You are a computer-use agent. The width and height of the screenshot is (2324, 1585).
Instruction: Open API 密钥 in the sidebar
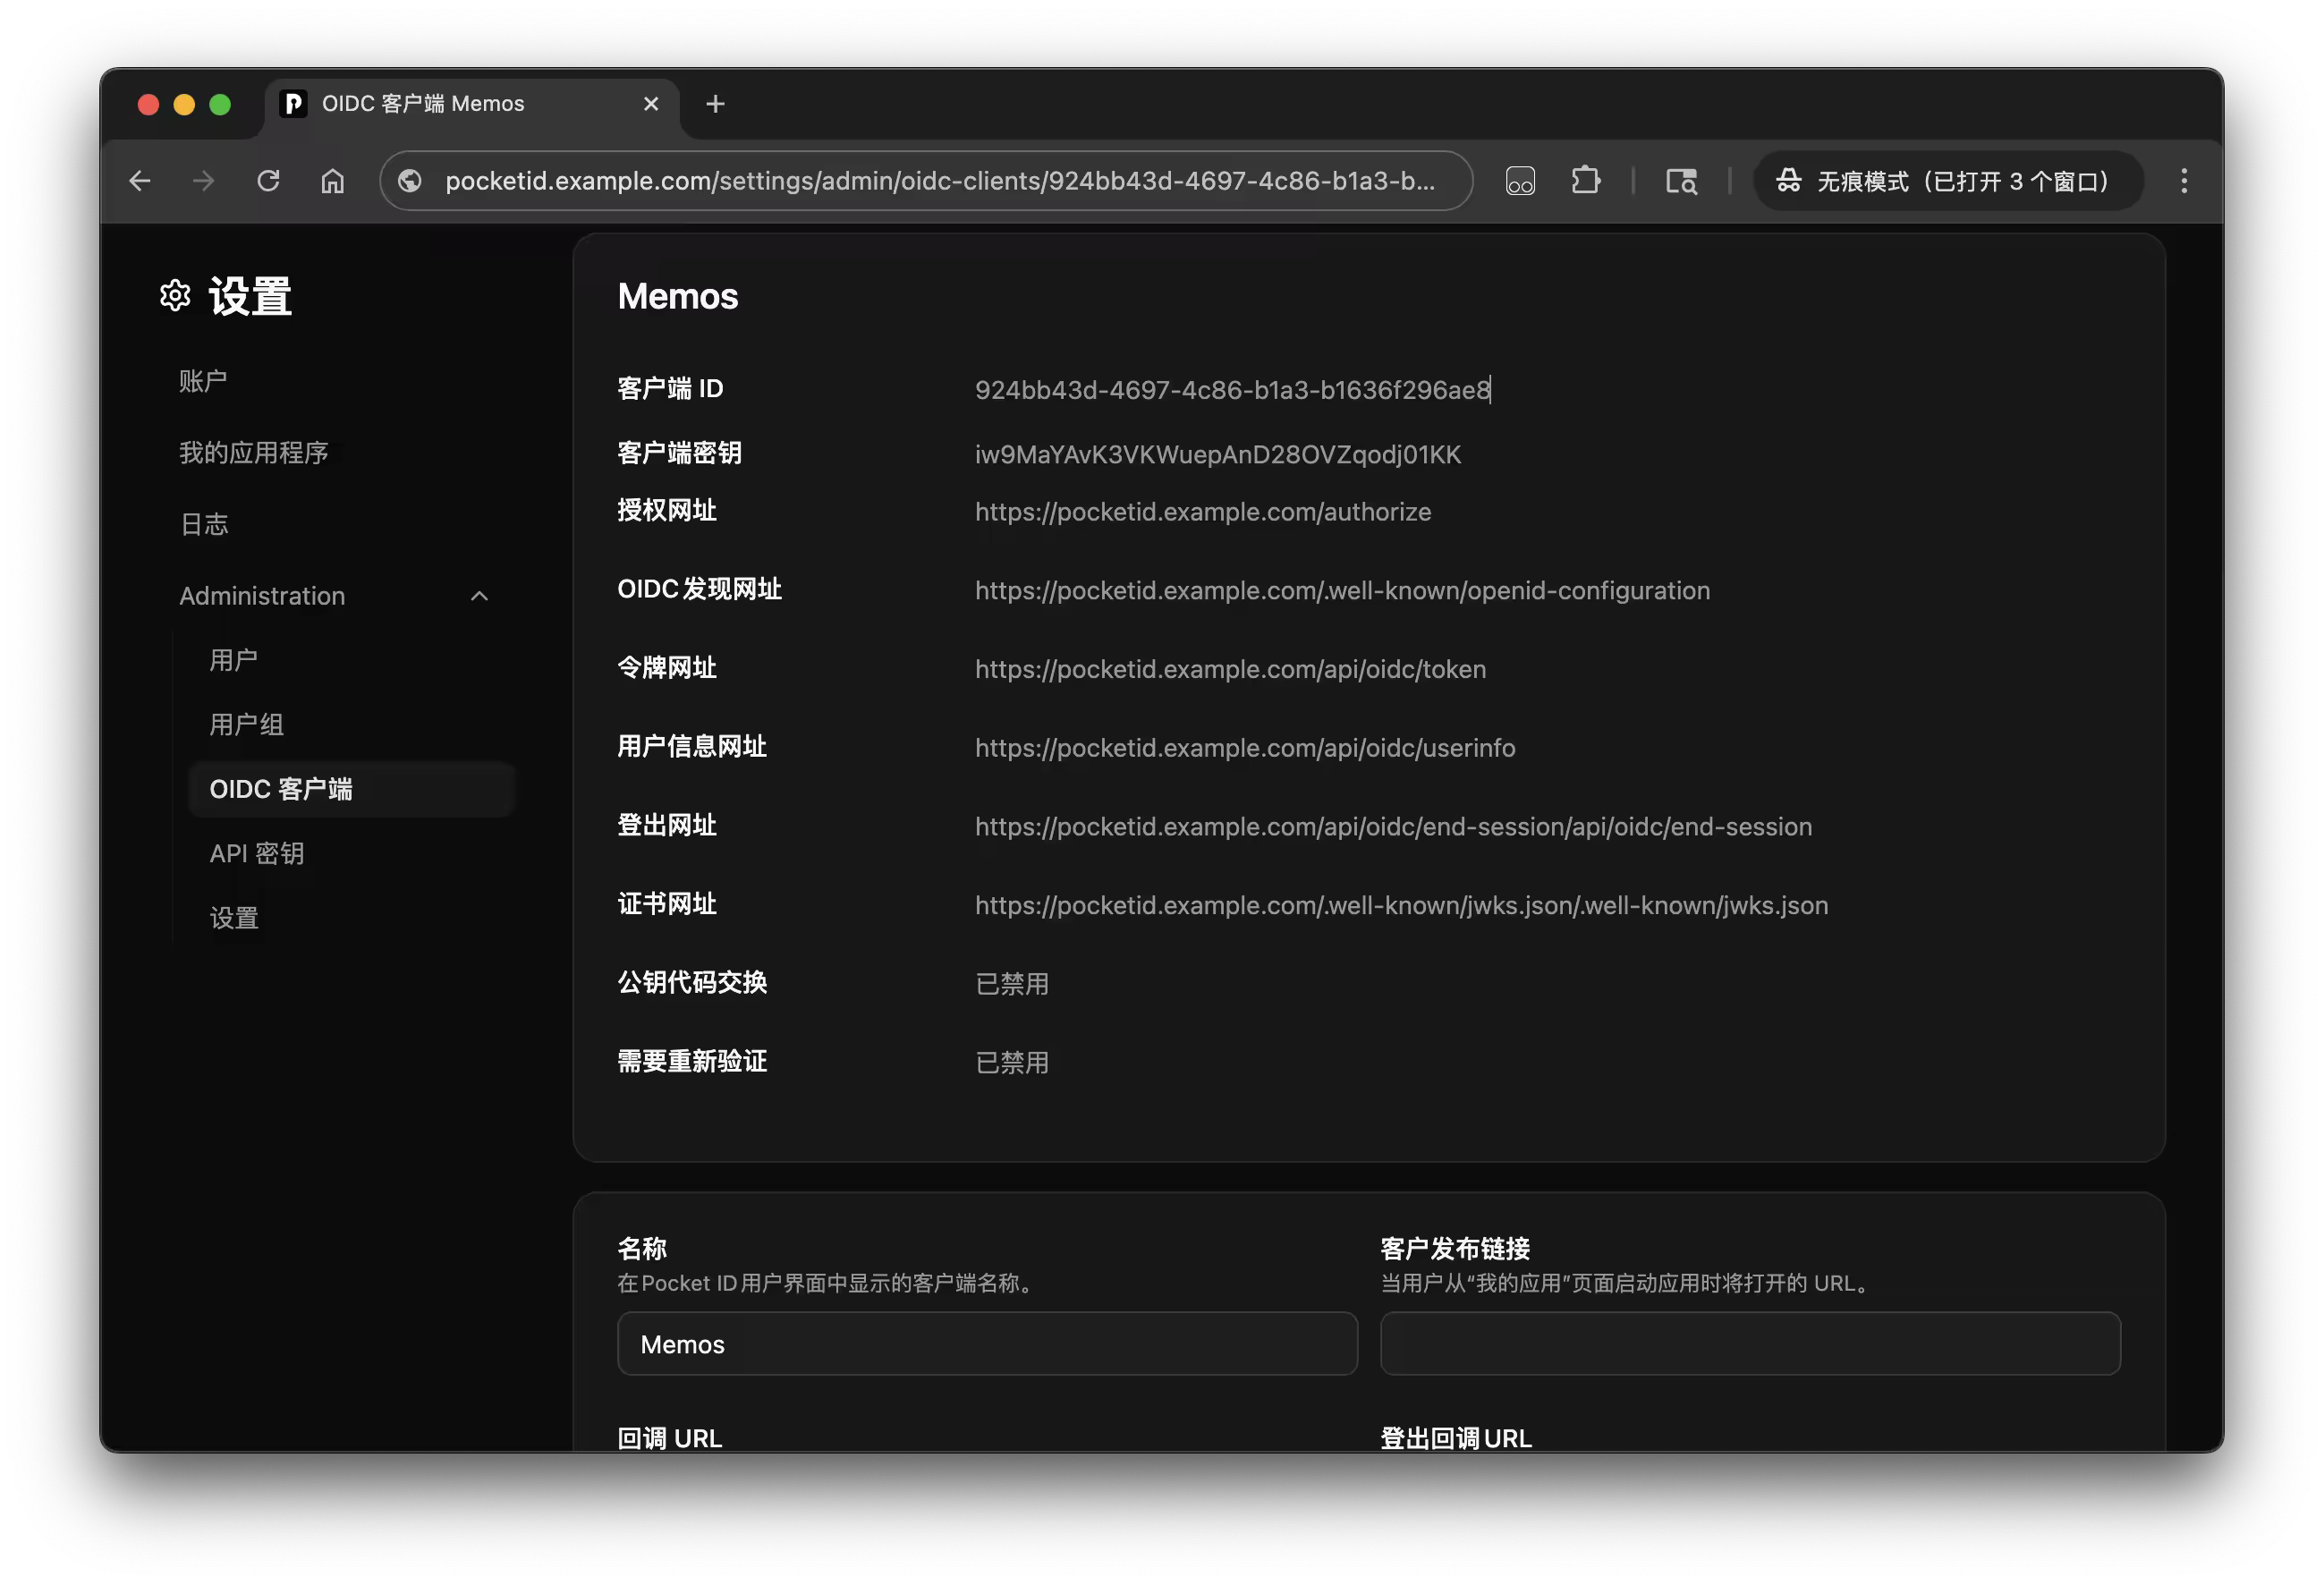(257, 854)
